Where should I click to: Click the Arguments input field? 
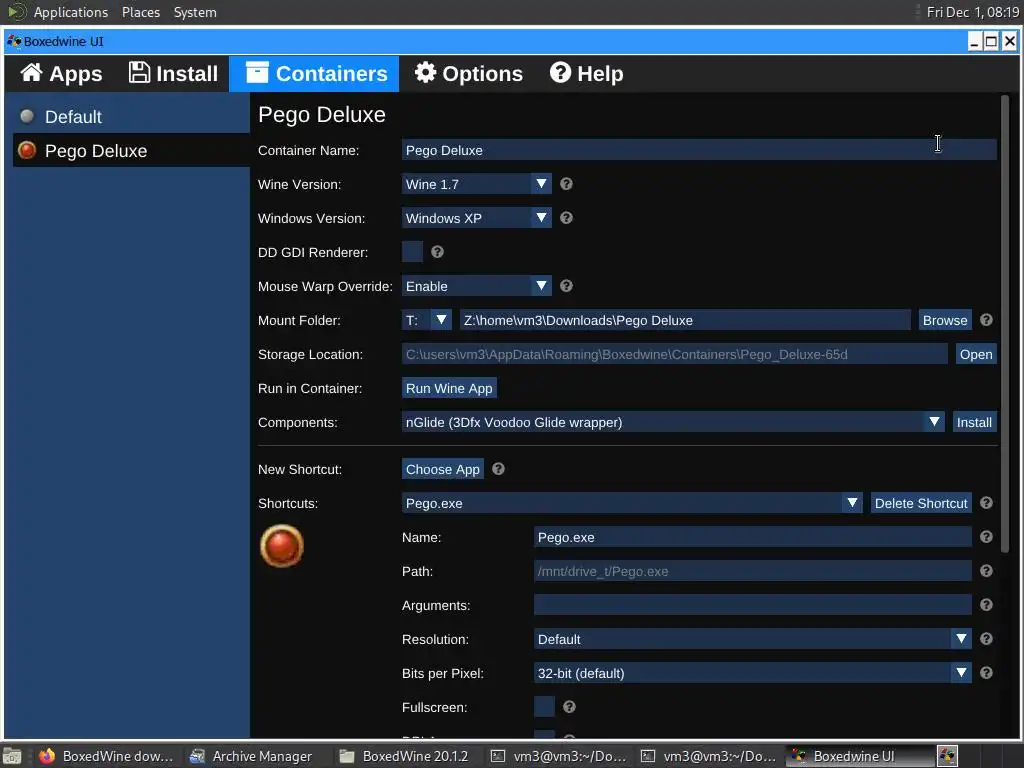coord(752,605)
